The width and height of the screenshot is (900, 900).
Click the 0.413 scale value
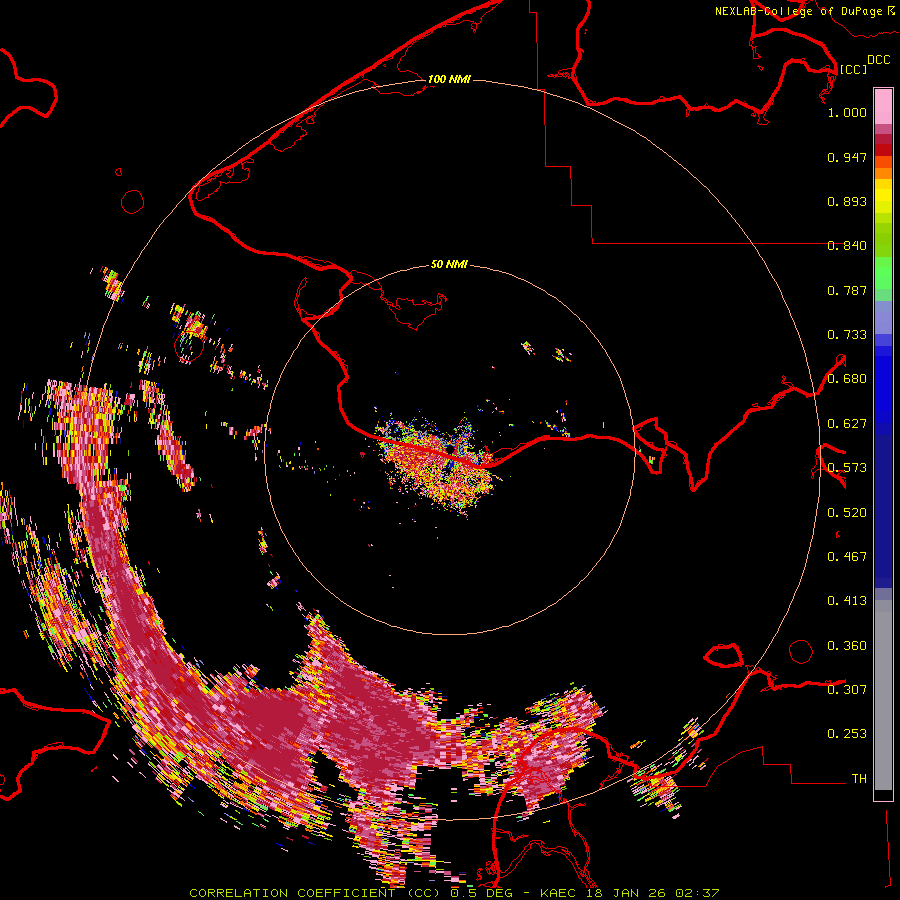click(x=847, y=601)
